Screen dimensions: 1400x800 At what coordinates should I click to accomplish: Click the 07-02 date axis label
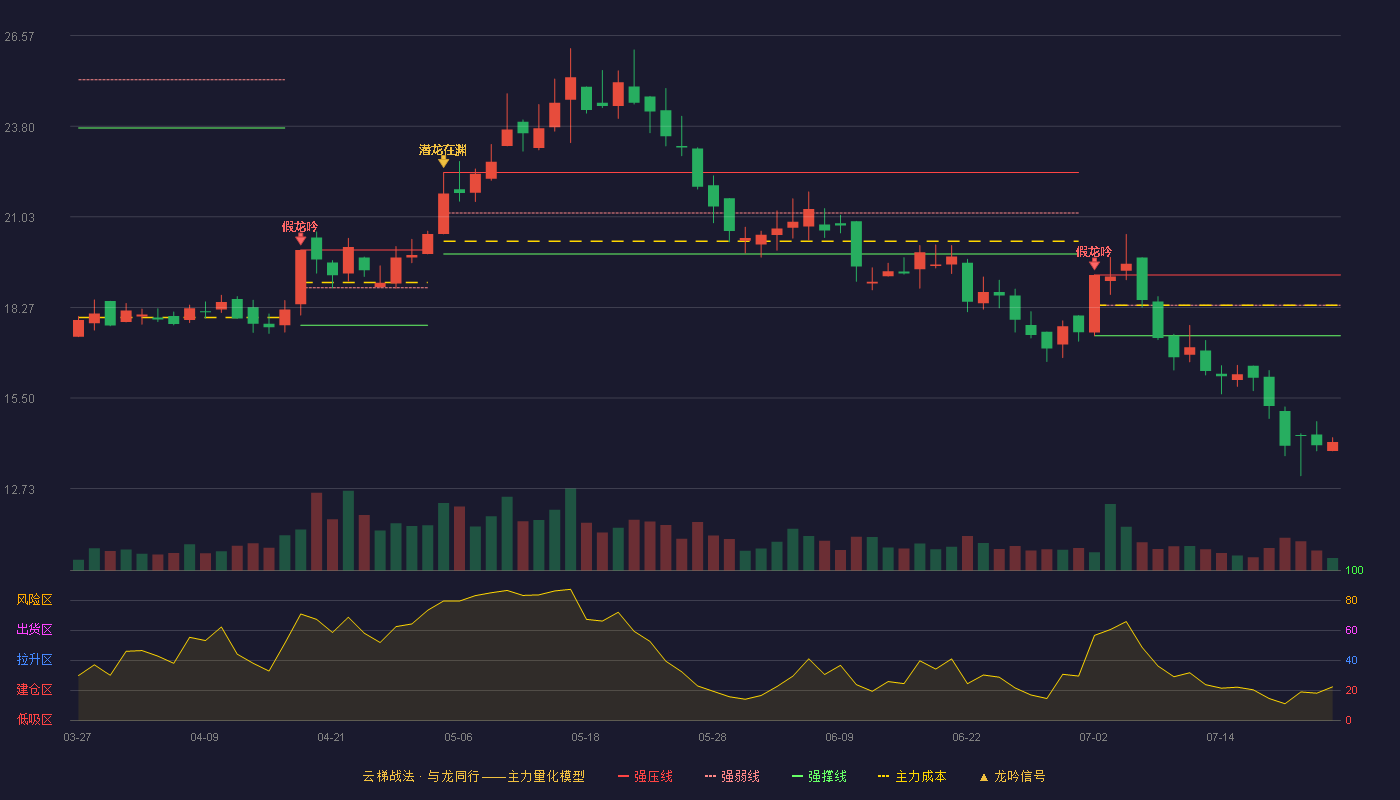pyautogui.click(x=1093, y=737)
